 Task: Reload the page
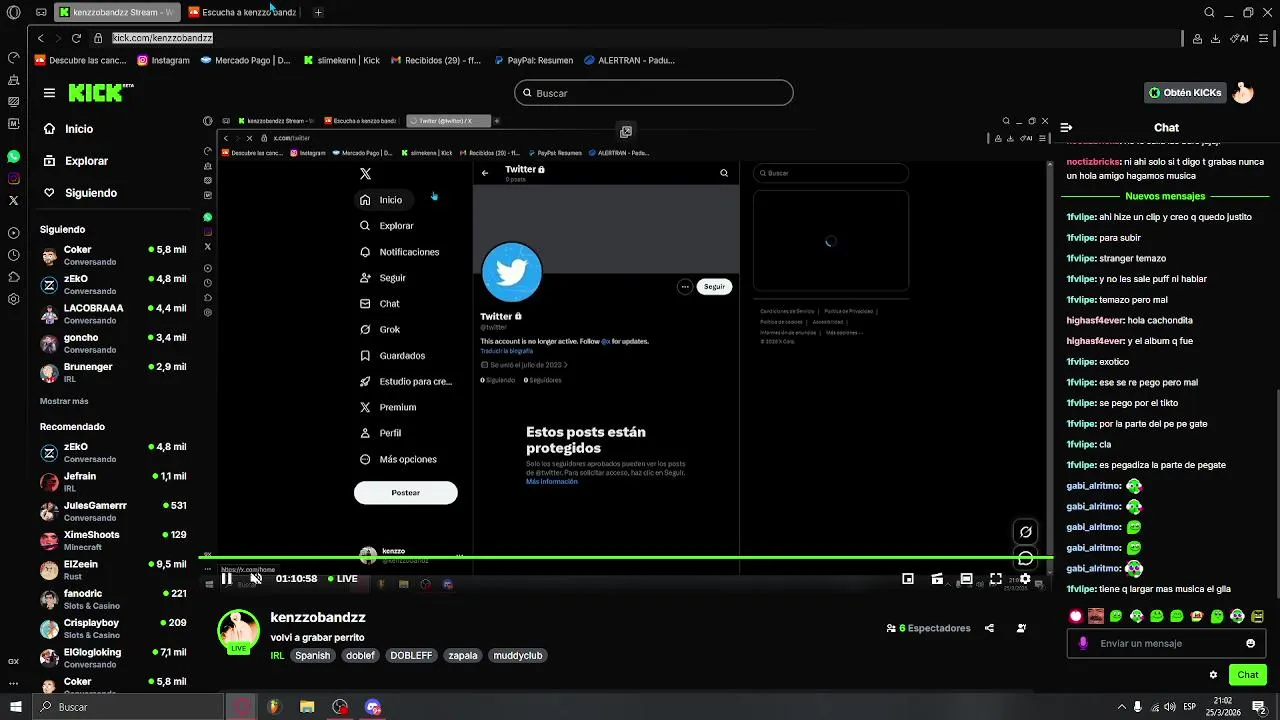point(76,38)
